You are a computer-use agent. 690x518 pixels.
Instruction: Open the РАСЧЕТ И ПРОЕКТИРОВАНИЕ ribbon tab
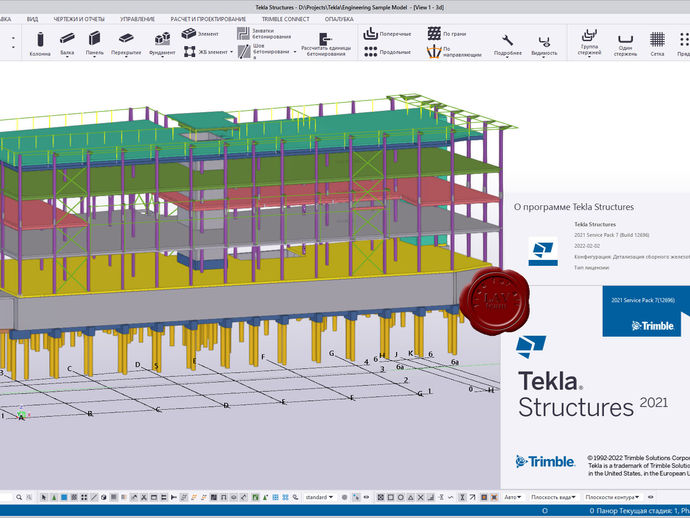pyautogui.click(x=208, y=19)
